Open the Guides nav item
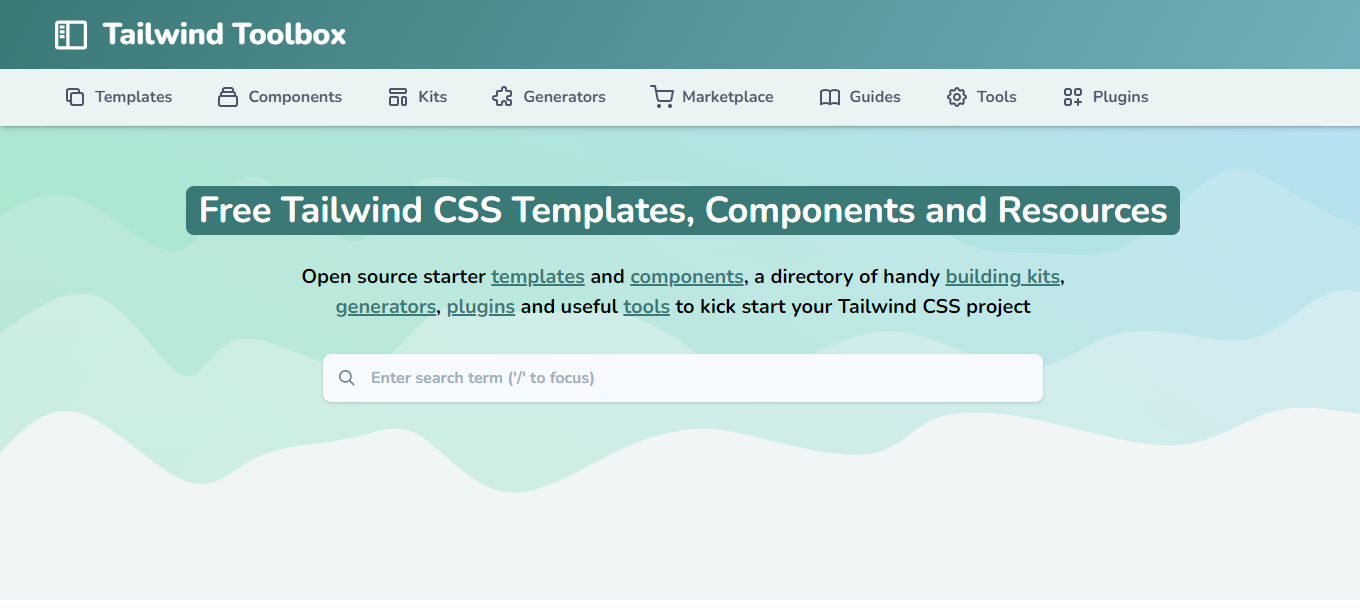The image size is (1360, 608). pos(875,97)
